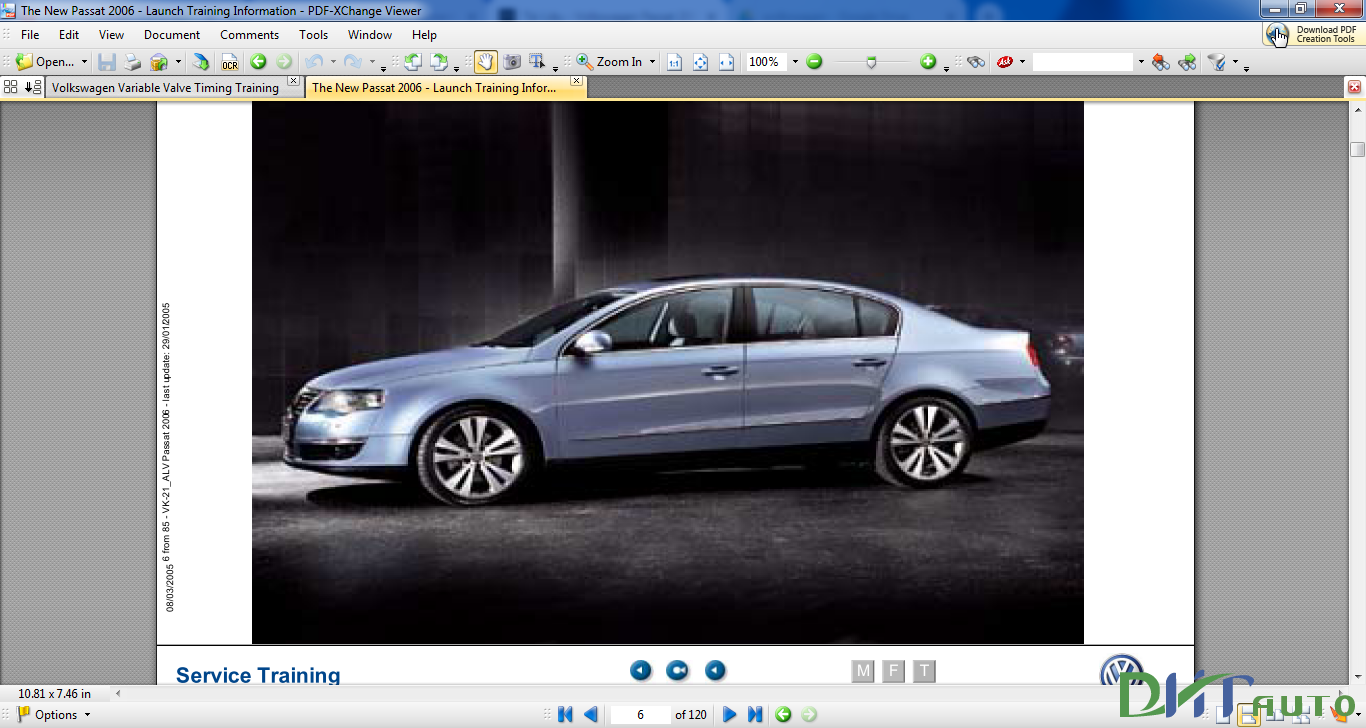Viewport: 1366px width, 728px height.
Task: Select the Text Selection tool
Action: (x=537, y=61)
